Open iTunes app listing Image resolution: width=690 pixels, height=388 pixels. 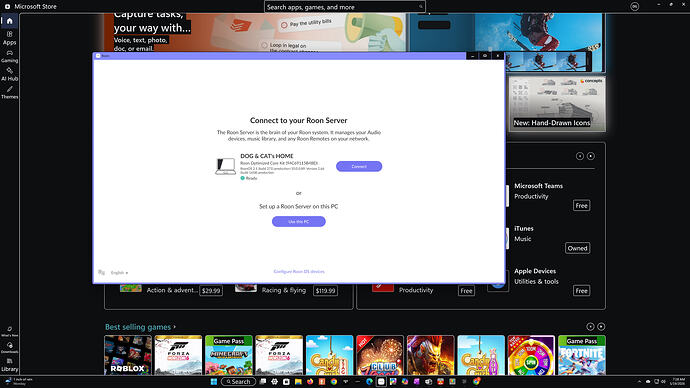pos(524,228)
